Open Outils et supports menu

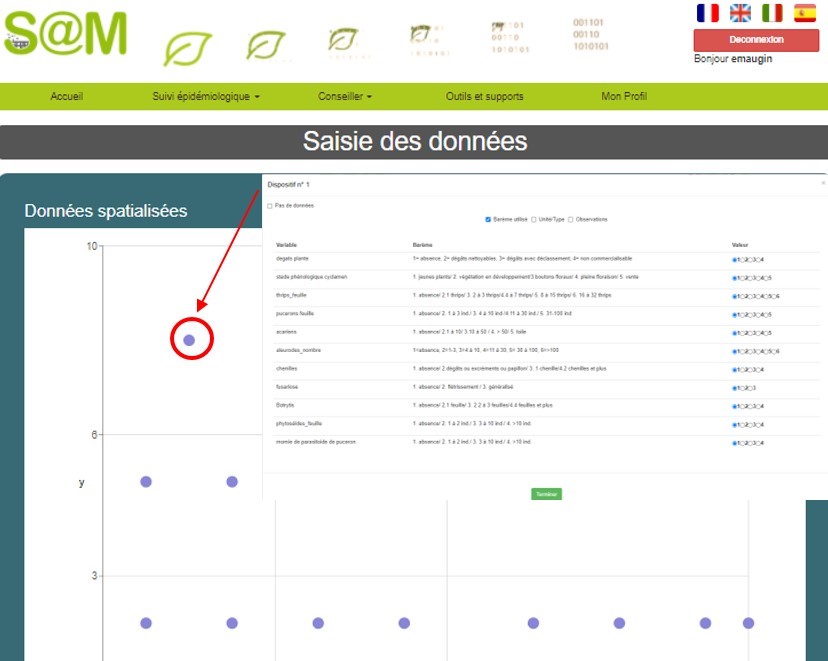tap(486, 96)
